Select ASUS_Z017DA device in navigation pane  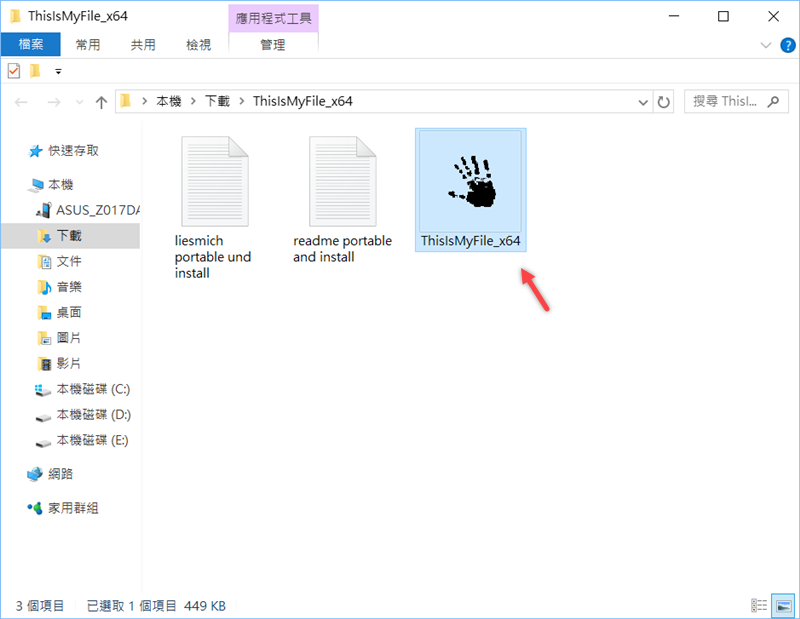pos(97,210)
